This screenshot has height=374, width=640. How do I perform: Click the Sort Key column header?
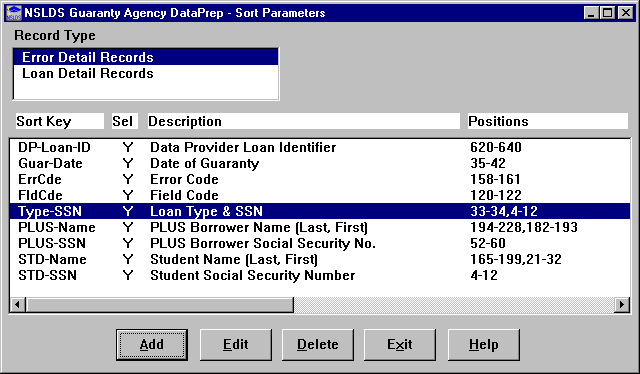point(60,121)
